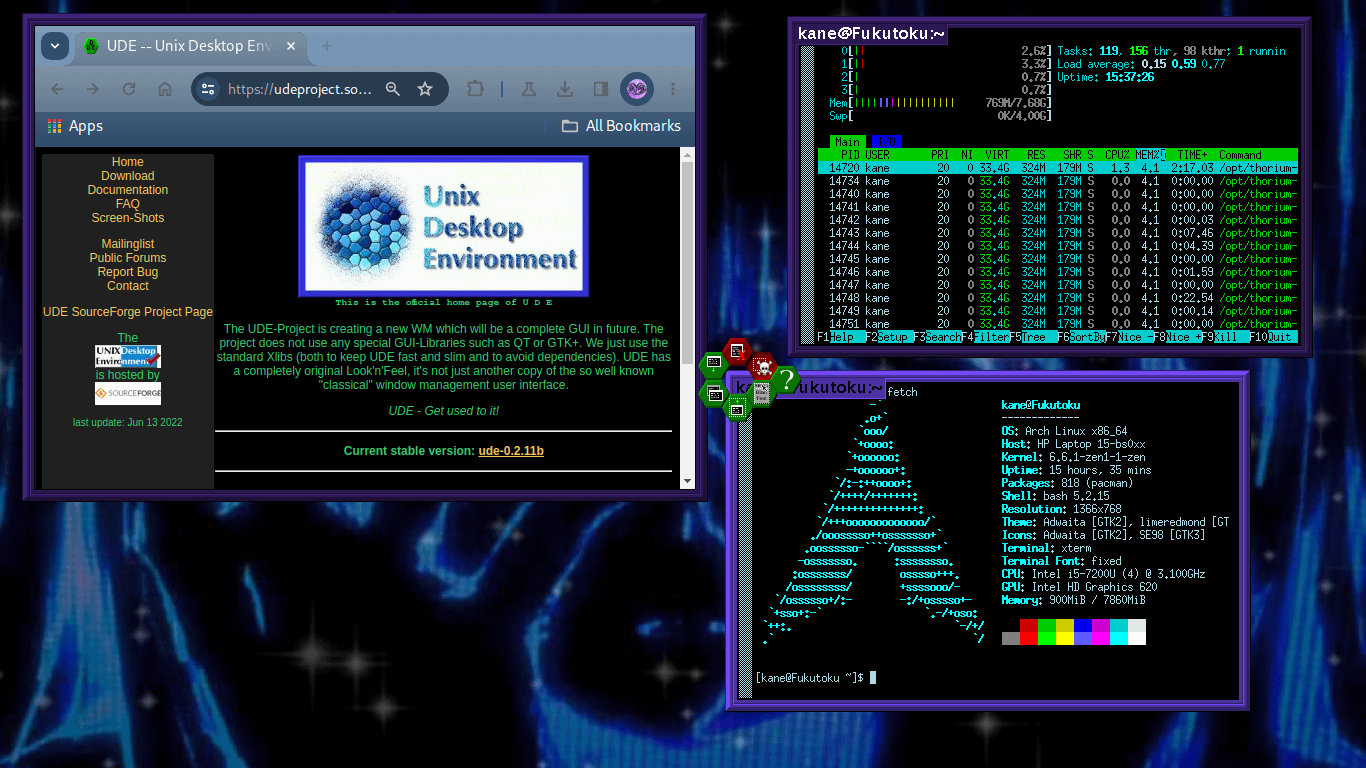Click the ude-0.2.11b stable version link
1366x768 pixels.
[x=511, y=451]
